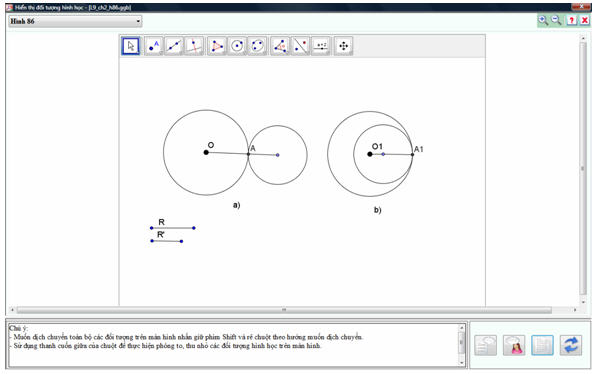Open the Hình 86 dropdown list
The image size is (595, 374).
point(75,21)
